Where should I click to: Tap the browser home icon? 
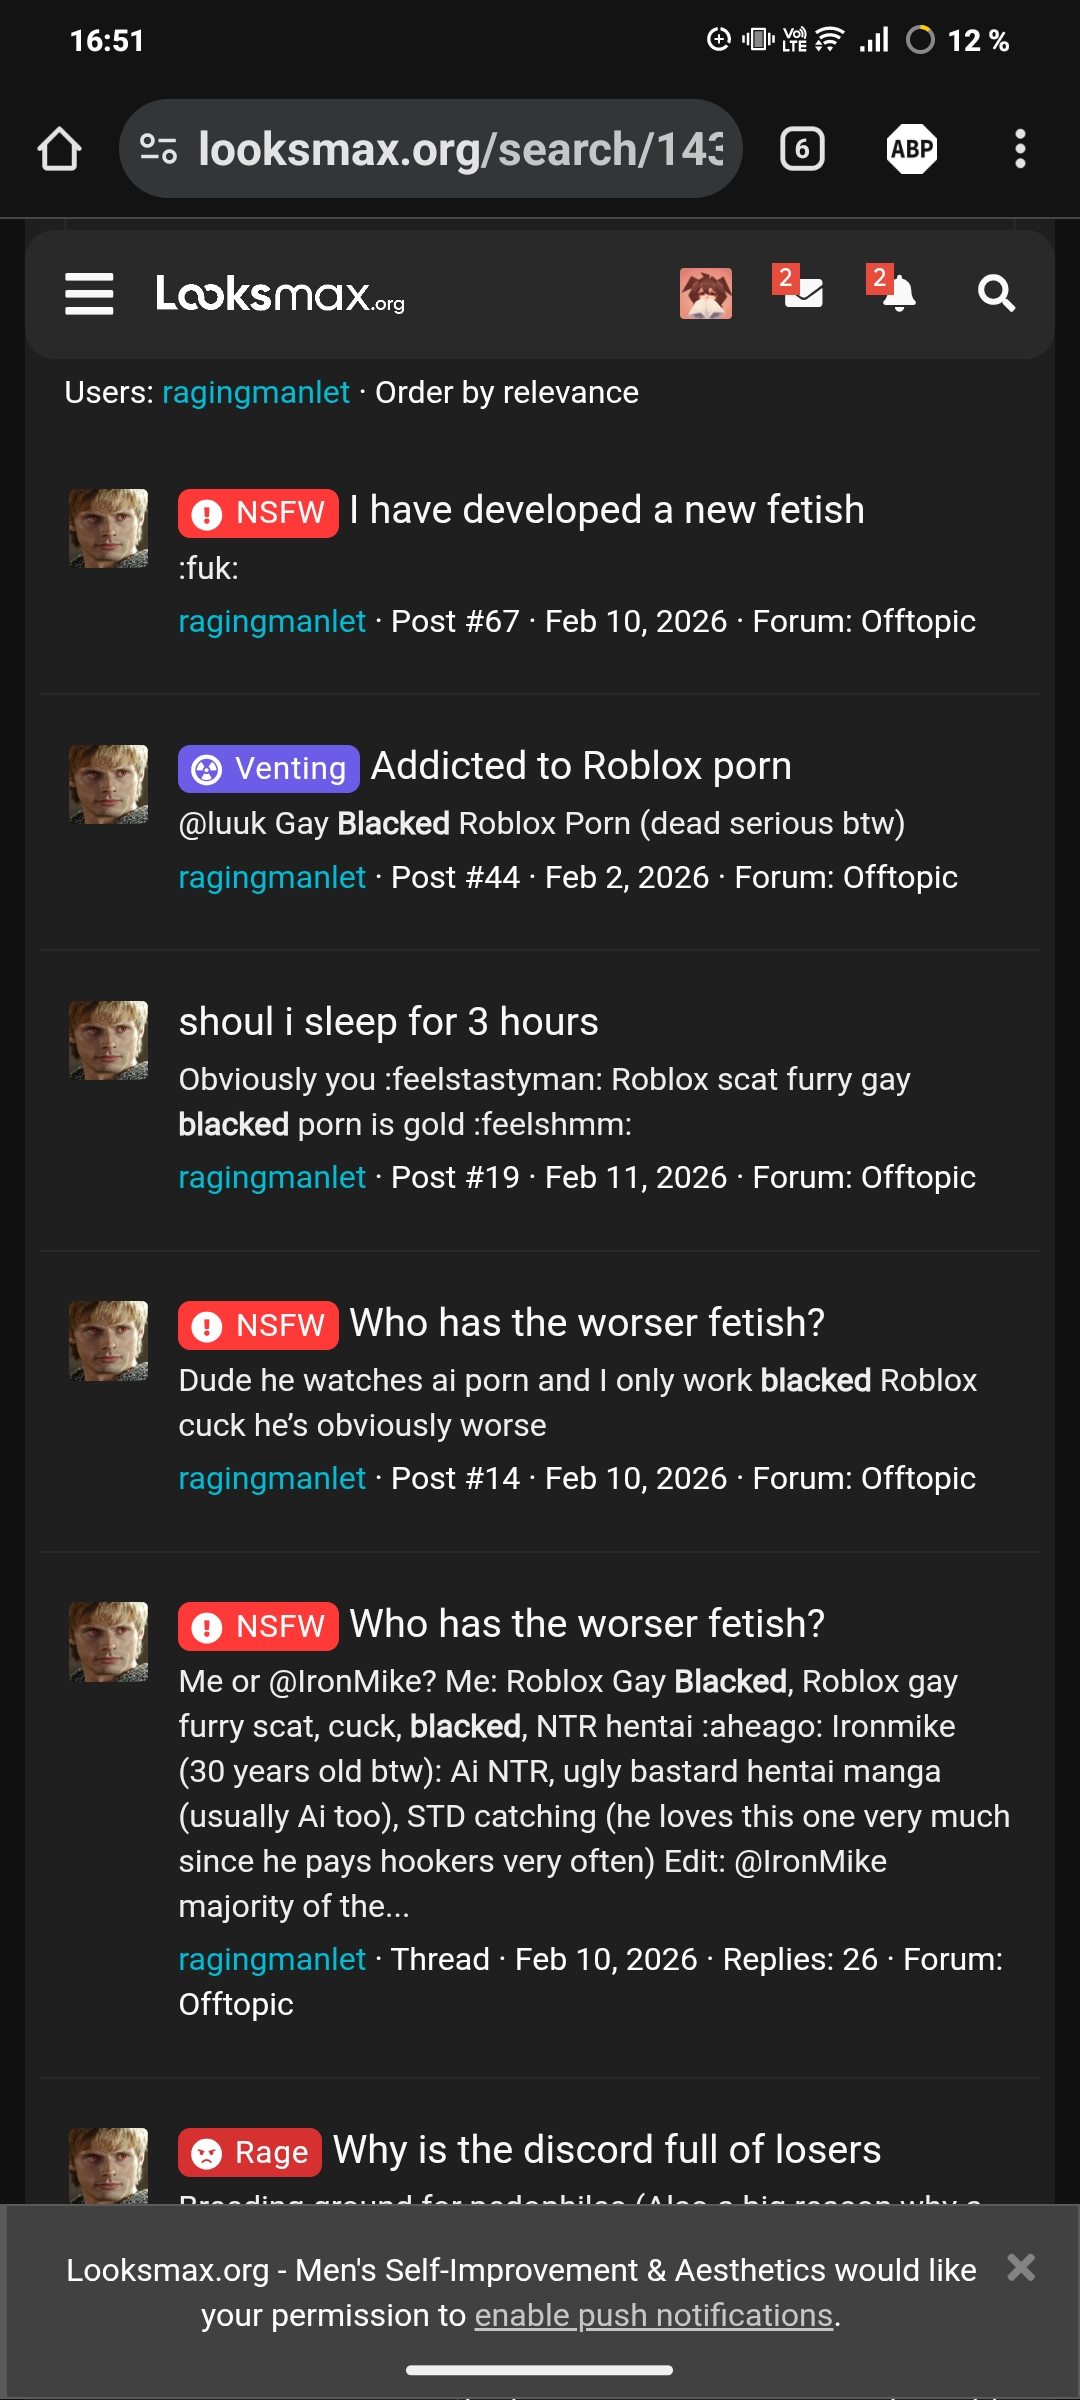59,149
